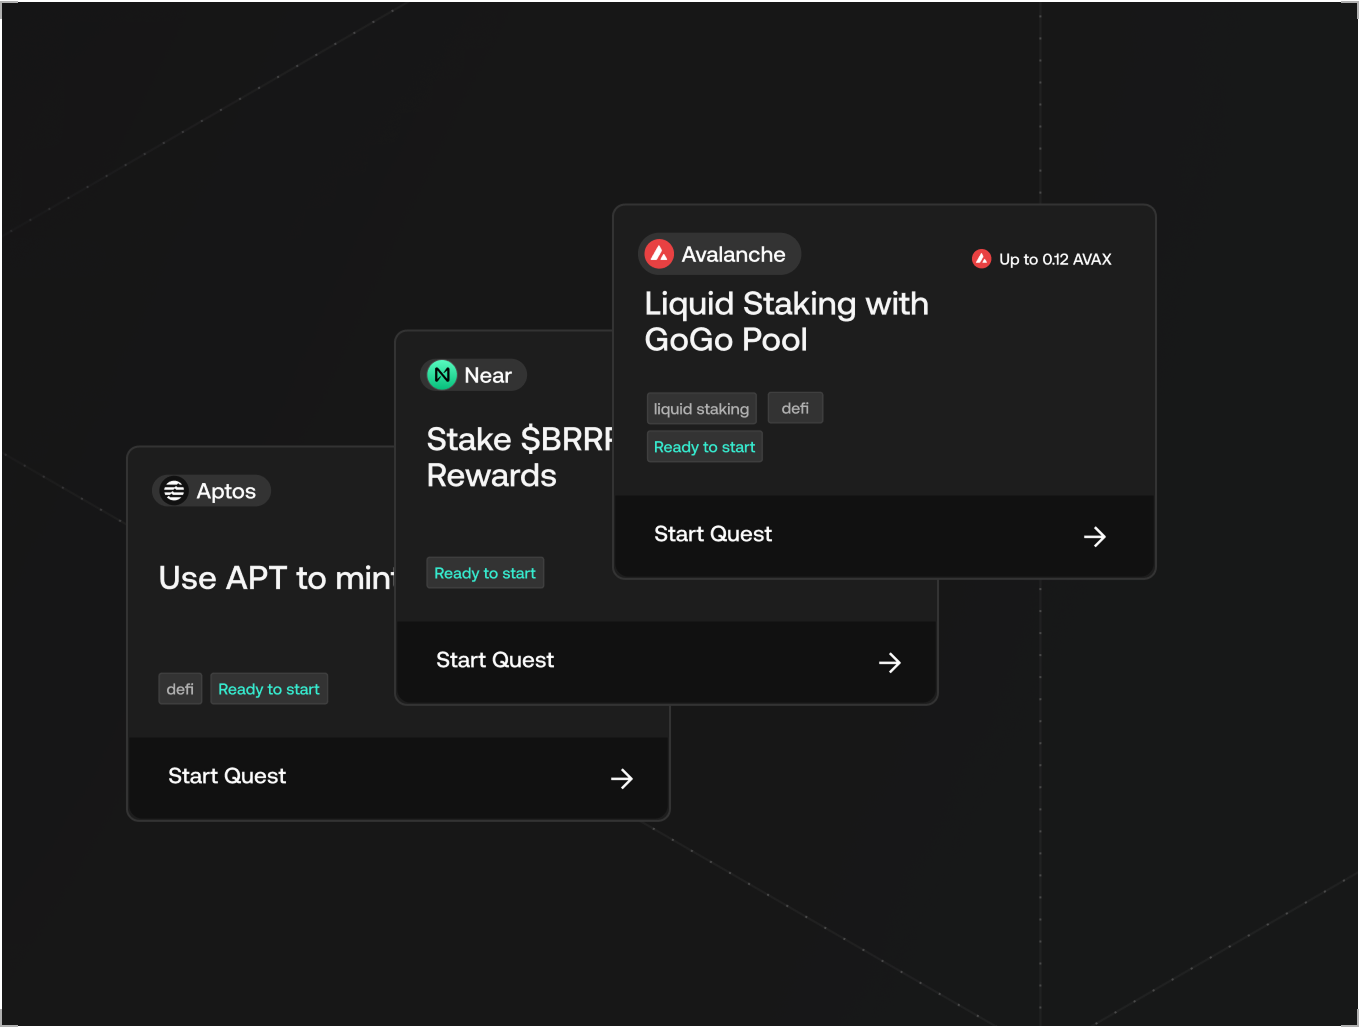The height and width of the screenshot is (1027, 1359).
Task: Click the 'liquid staking' tag
Action: coord(701,408)
